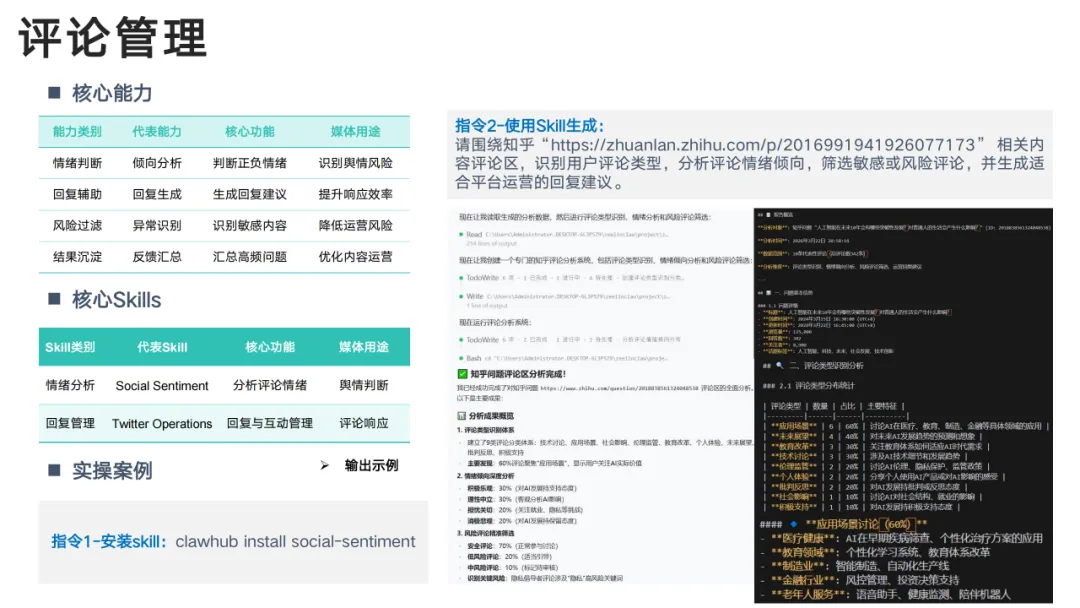
Task: Click the 异常识别 cell
Action: [x=157, y=225]
